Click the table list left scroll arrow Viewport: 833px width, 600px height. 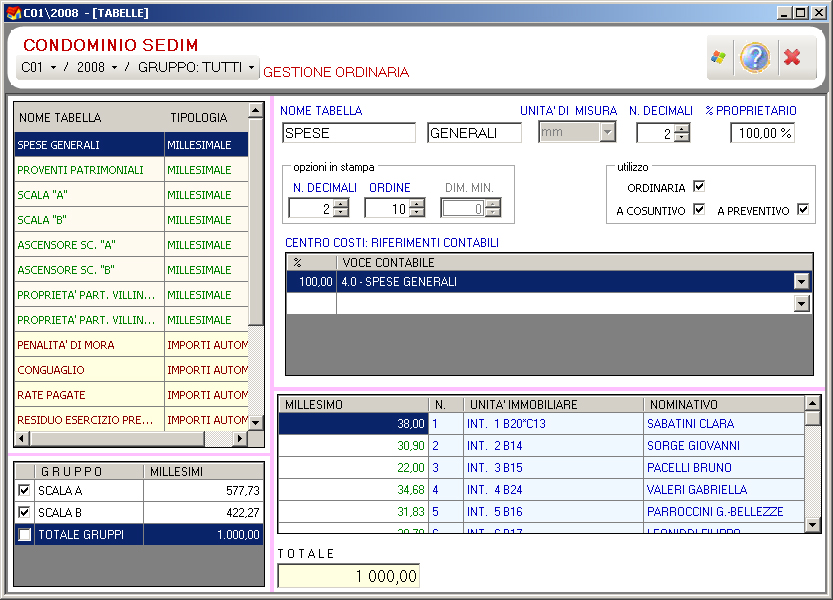click(x=21, y=438)
